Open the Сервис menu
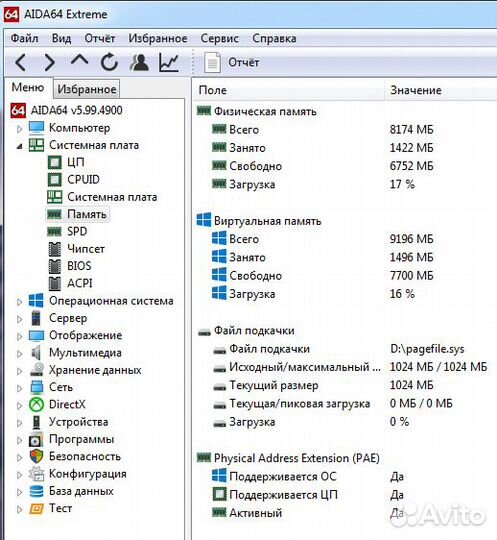This screenshot has width=497, height=540. [219, 38]
